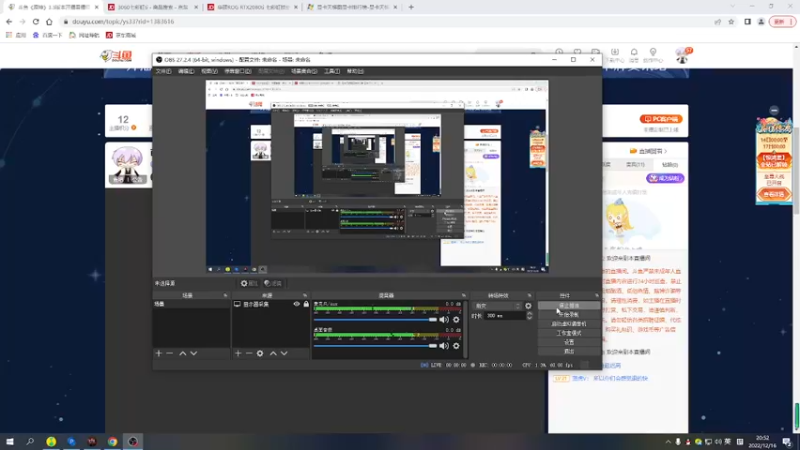Remove the selected source with minus icon

[249, 353]
